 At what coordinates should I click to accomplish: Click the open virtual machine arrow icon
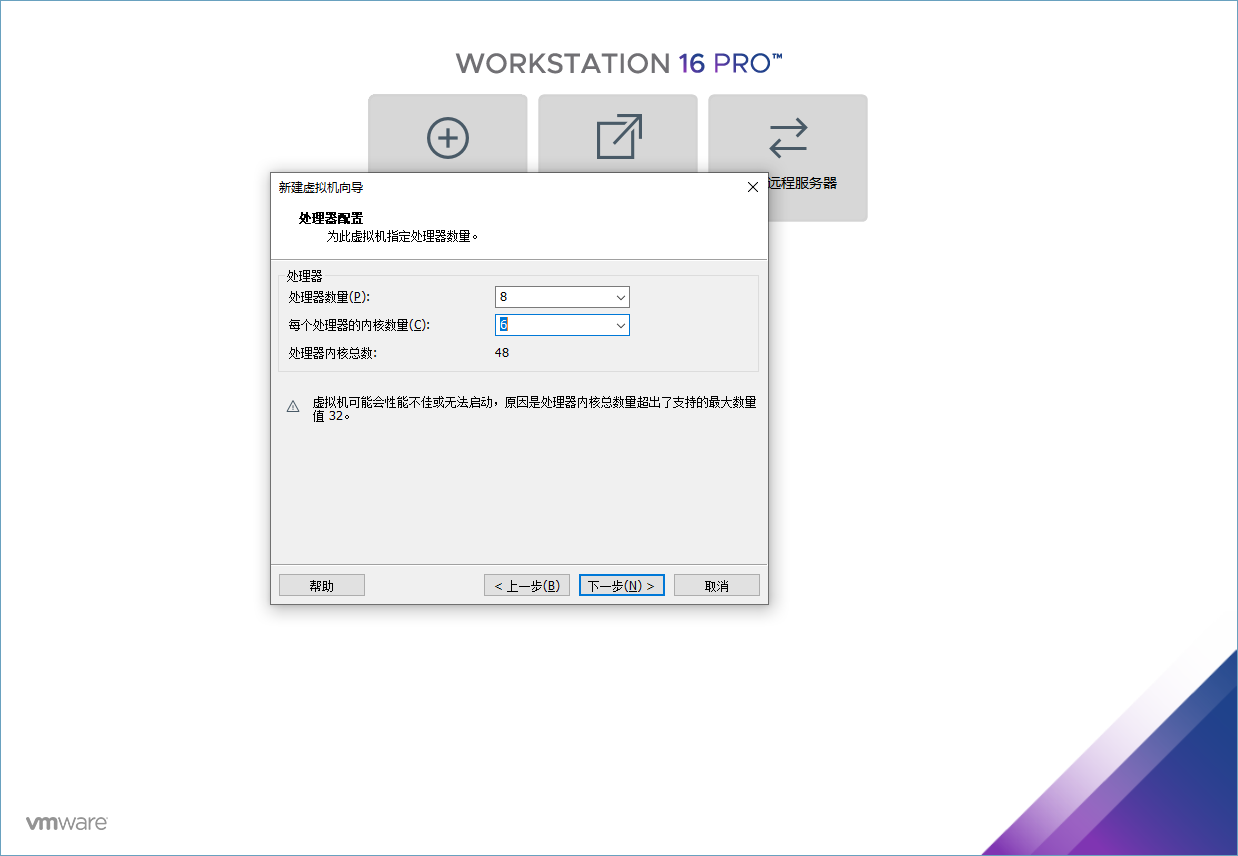[619, 136]
